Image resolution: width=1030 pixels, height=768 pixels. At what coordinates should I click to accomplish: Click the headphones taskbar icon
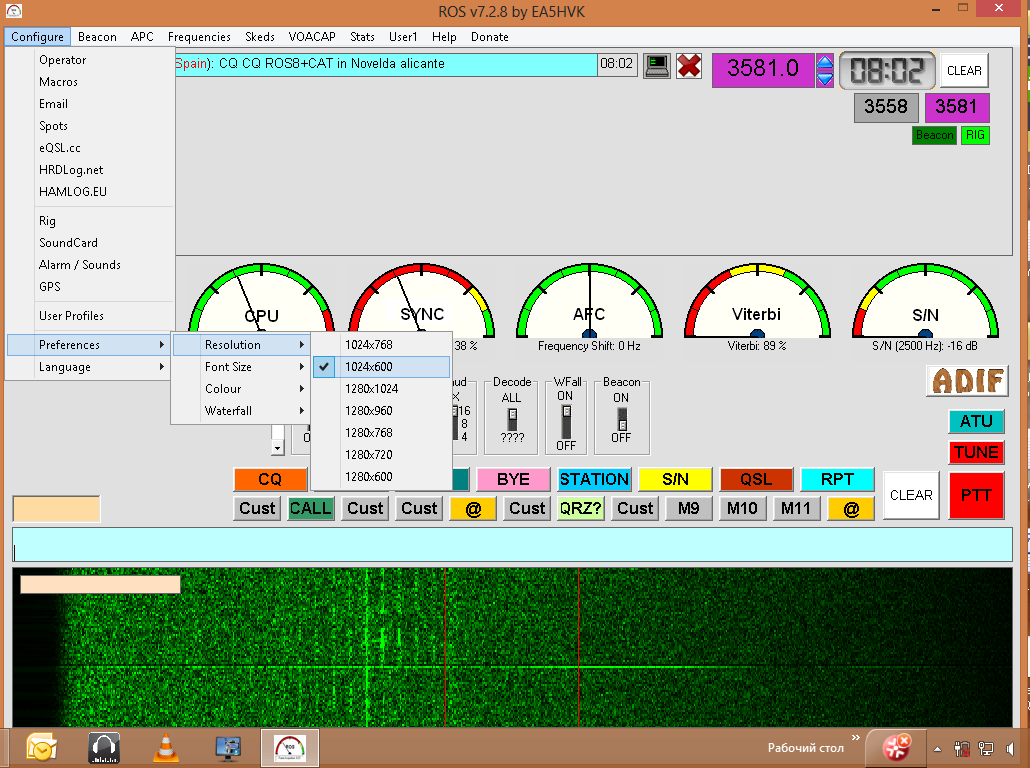coord(104,747)
